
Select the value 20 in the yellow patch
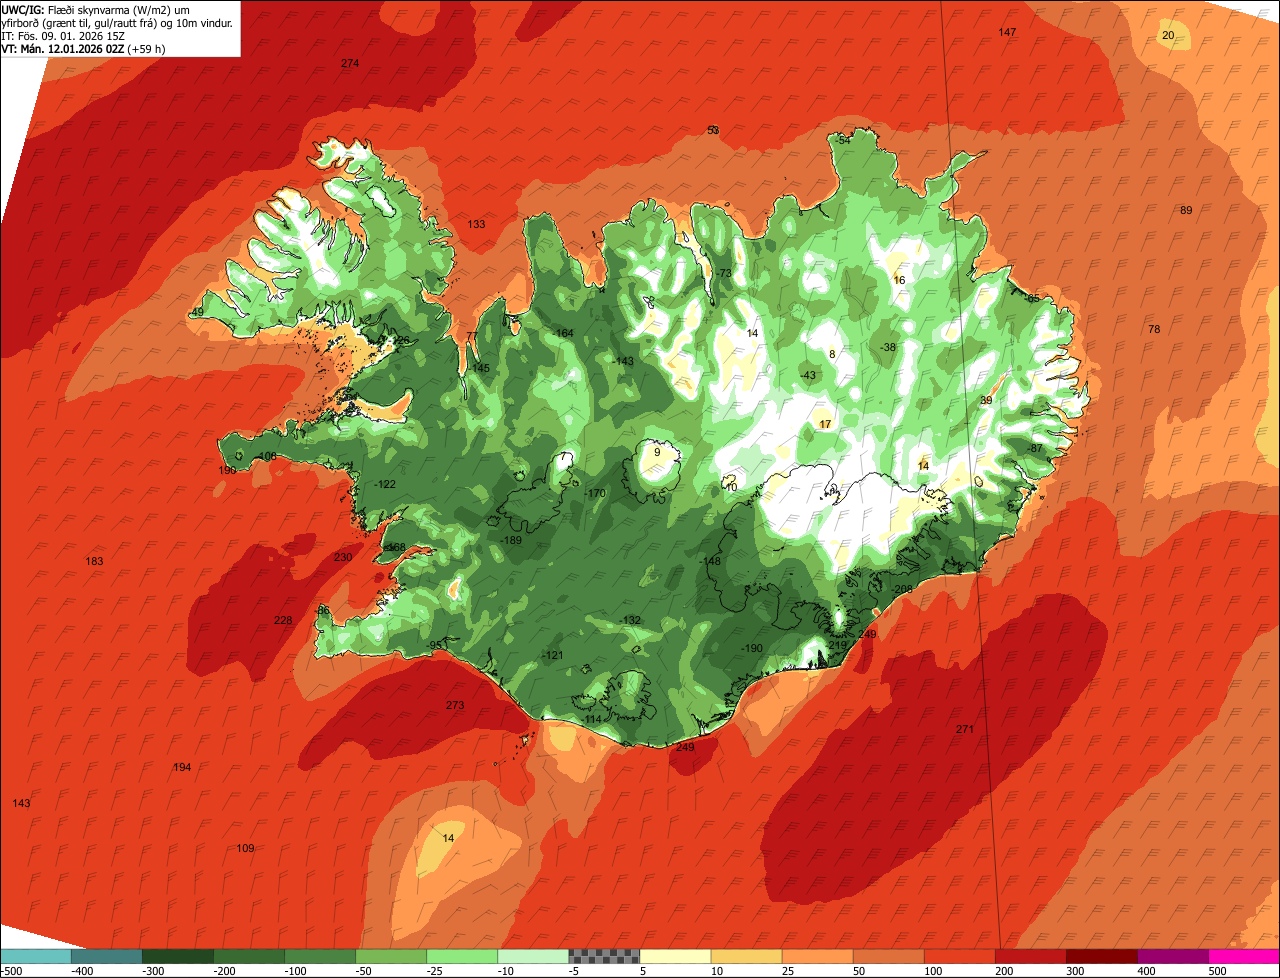pyautogui.click(x=1168, y=35)
